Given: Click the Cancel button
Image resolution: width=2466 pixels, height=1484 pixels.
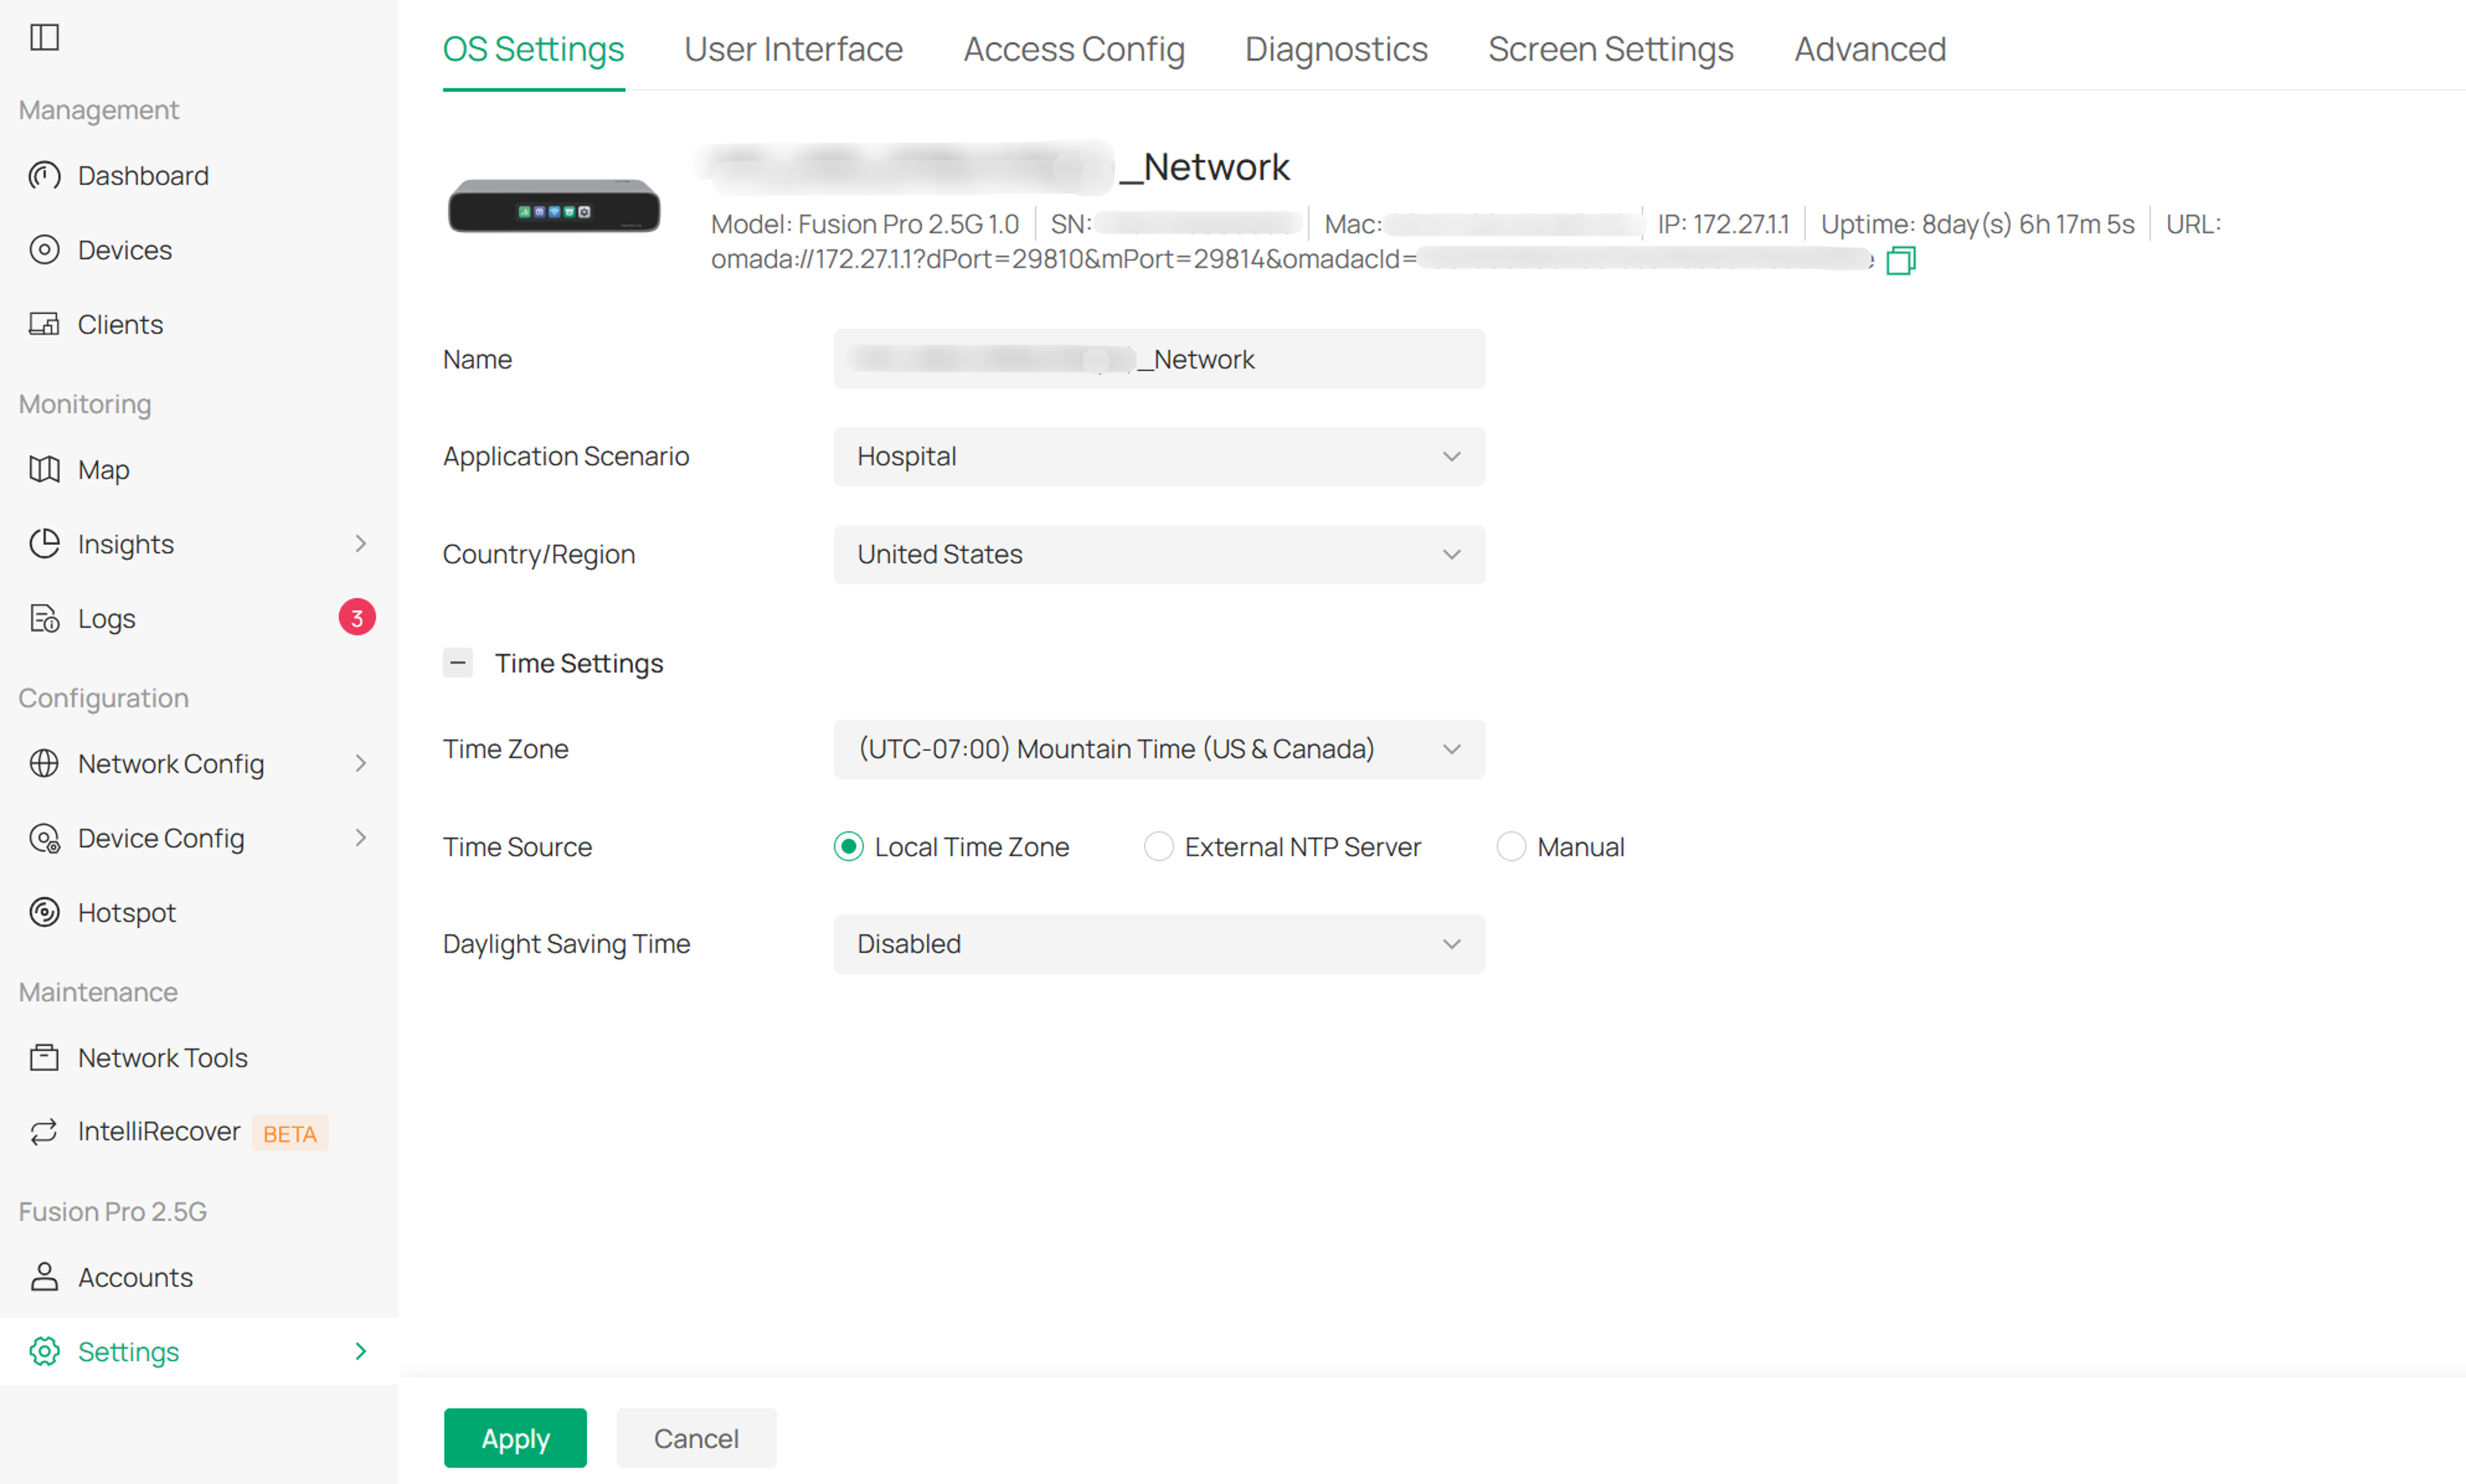Looking at the screenshot, I should (696, 1438).
